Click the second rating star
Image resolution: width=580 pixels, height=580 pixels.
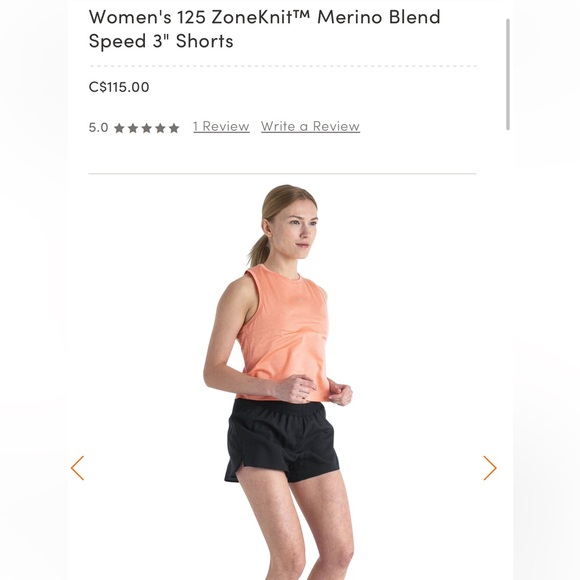(133, 128)
